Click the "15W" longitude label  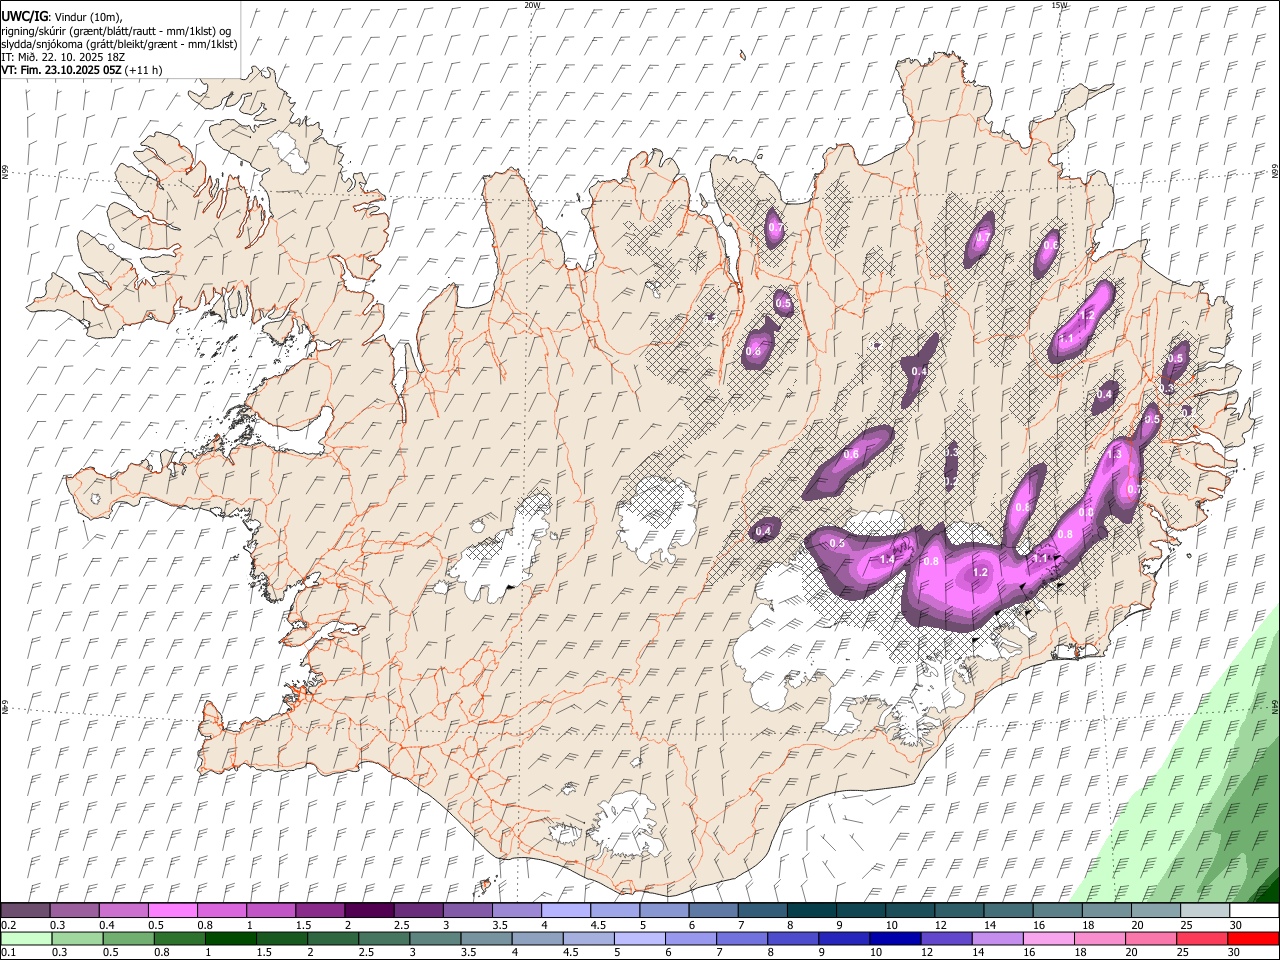[x=1060, y=5]
